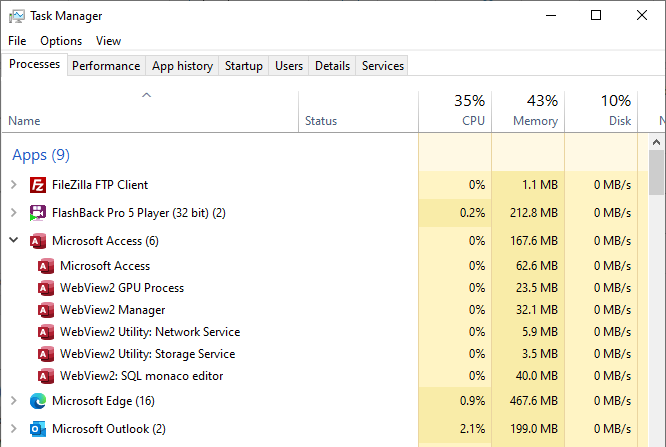This screenshot has width=666, height=447.
Task: Maximize the Task Manager window
Action: (596, 16)
